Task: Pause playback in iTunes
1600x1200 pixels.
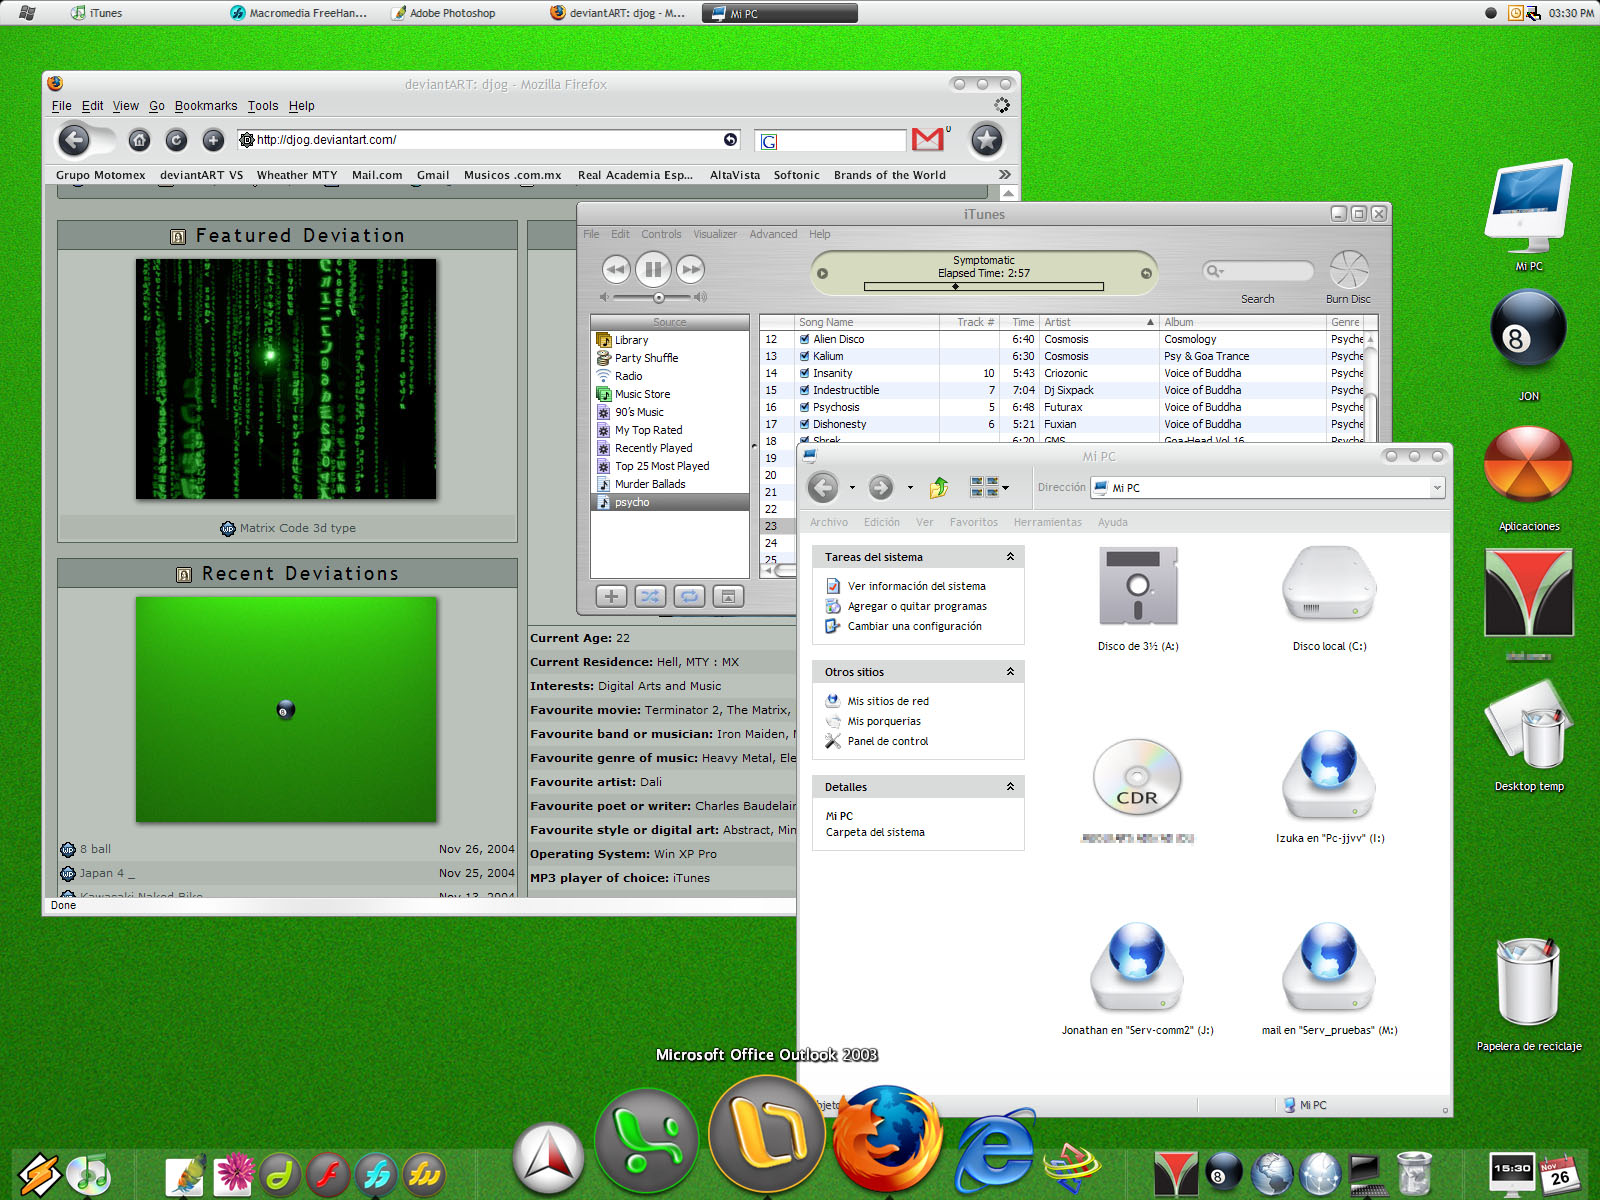Action: tap(653, 269)
